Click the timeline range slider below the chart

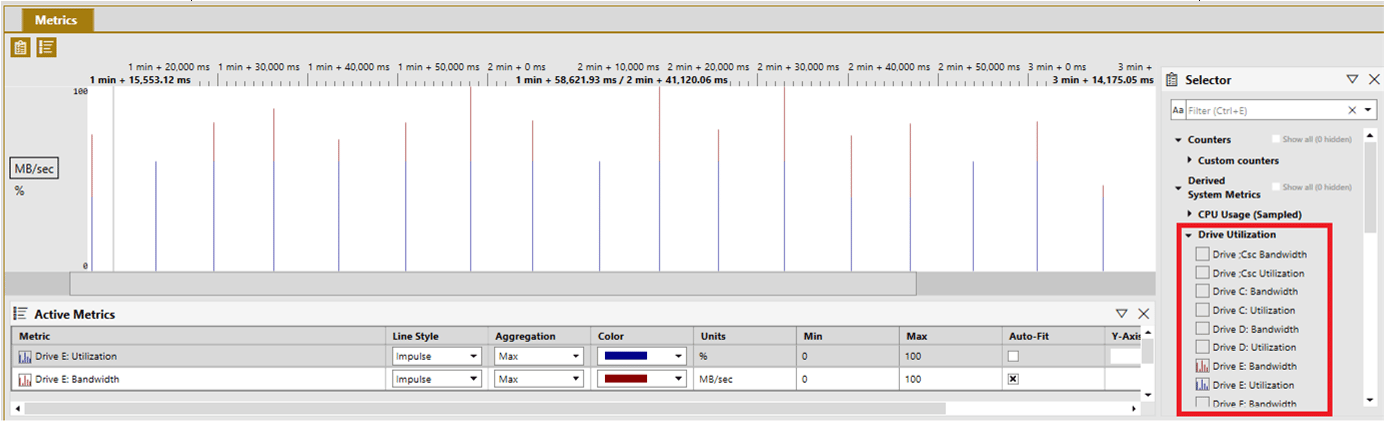[x=492, y=284]
